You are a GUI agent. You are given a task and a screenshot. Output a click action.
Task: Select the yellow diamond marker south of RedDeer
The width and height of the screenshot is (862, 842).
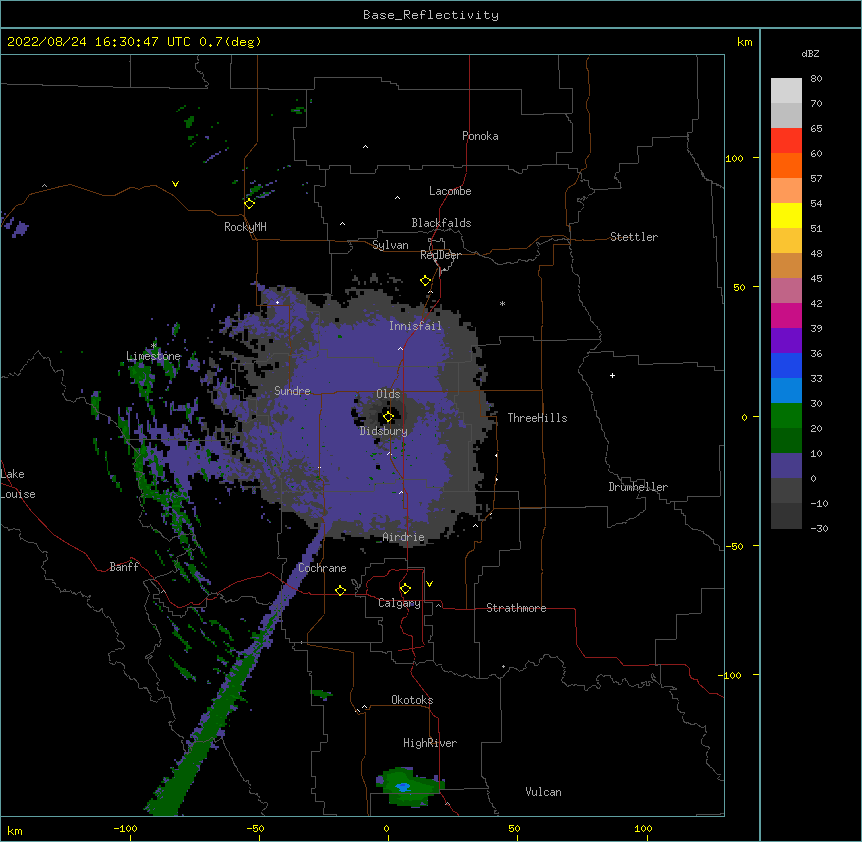425,281
